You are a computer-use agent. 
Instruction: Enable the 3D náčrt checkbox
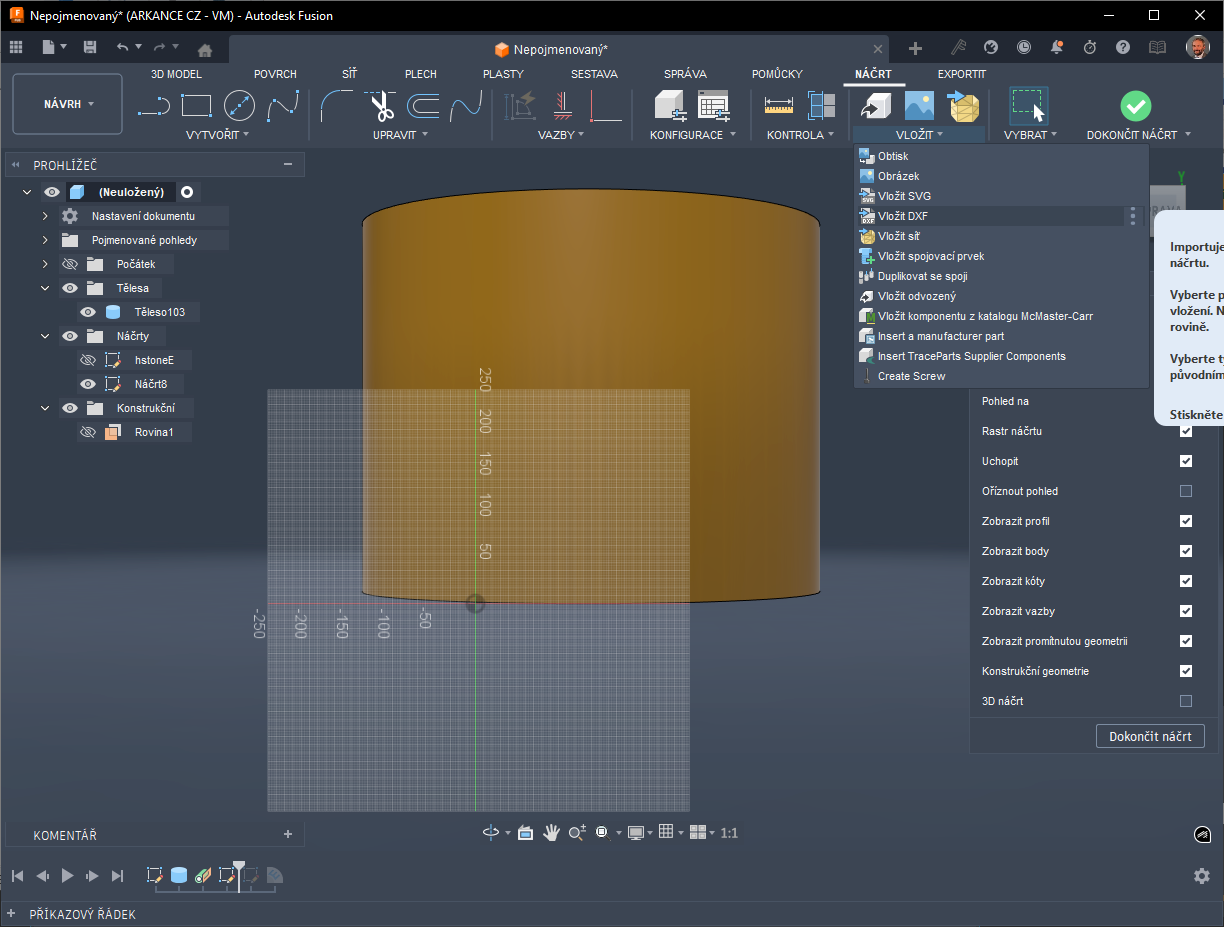click(1186, 701)
